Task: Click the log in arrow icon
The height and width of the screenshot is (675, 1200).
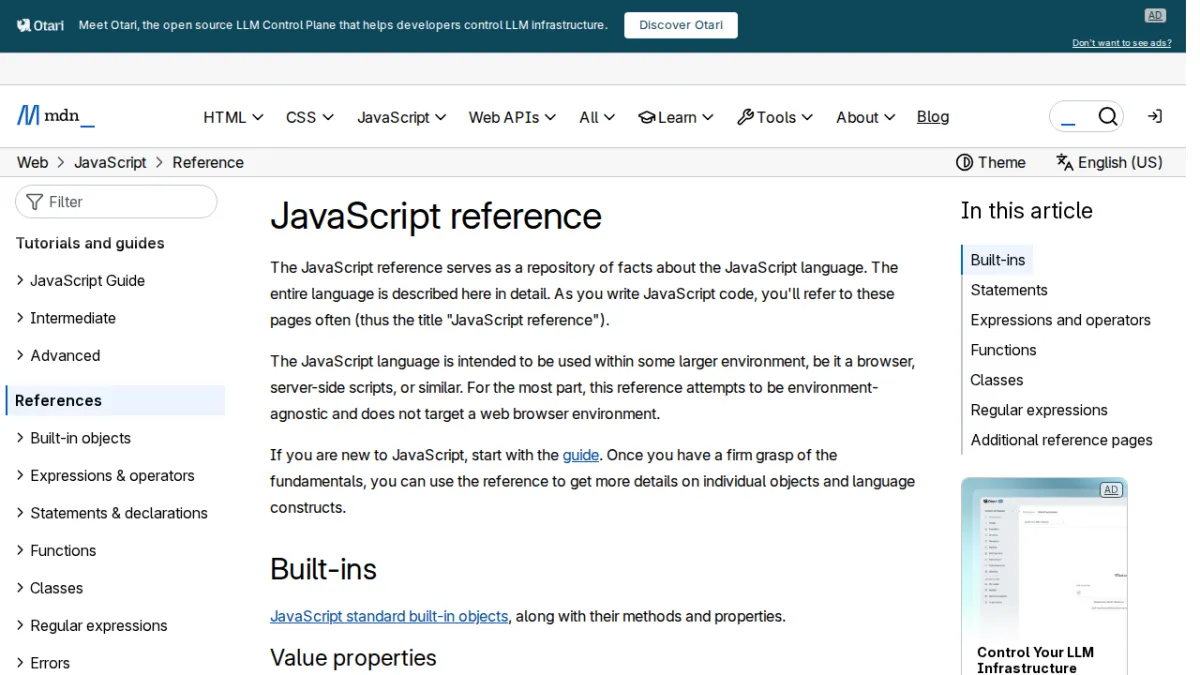Action: 1155,117
